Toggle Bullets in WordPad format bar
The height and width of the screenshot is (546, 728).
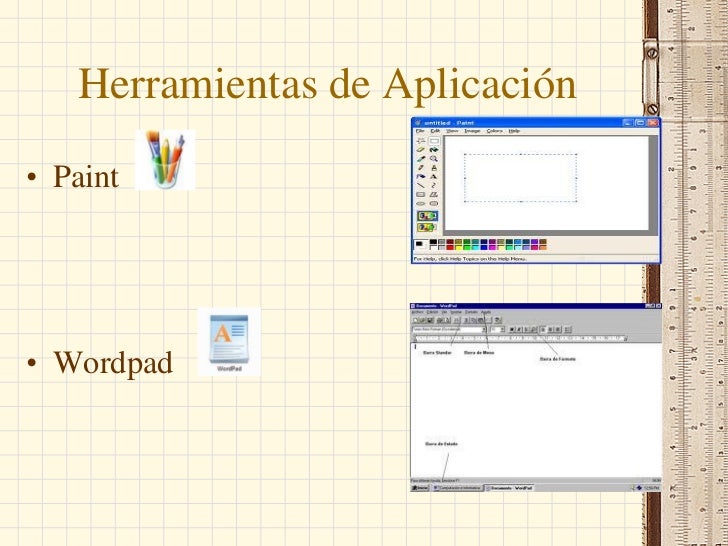pyautogui.click(x=568, y=330)
